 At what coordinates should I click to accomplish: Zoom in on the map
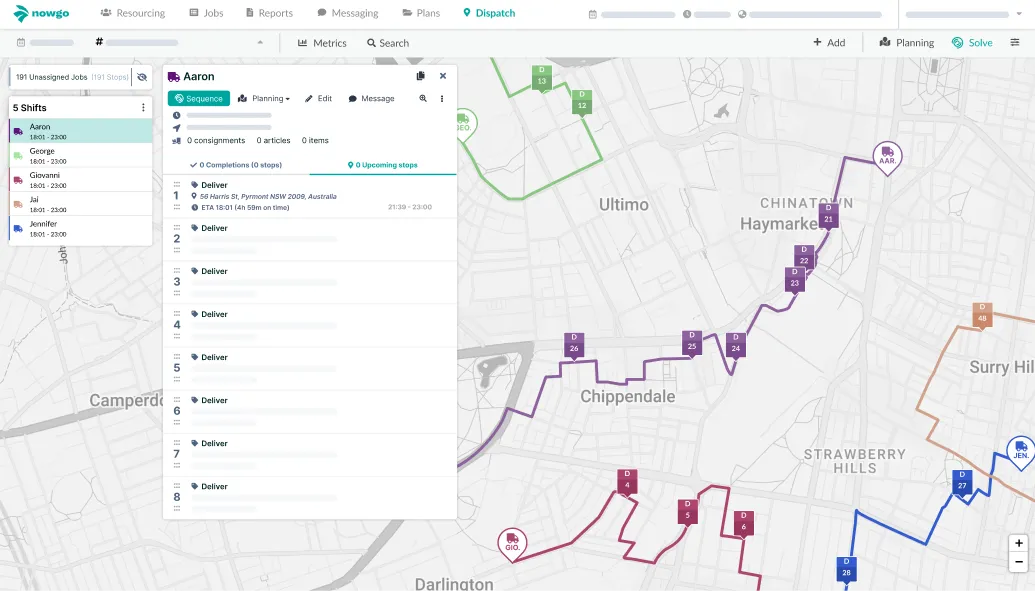1019,543
